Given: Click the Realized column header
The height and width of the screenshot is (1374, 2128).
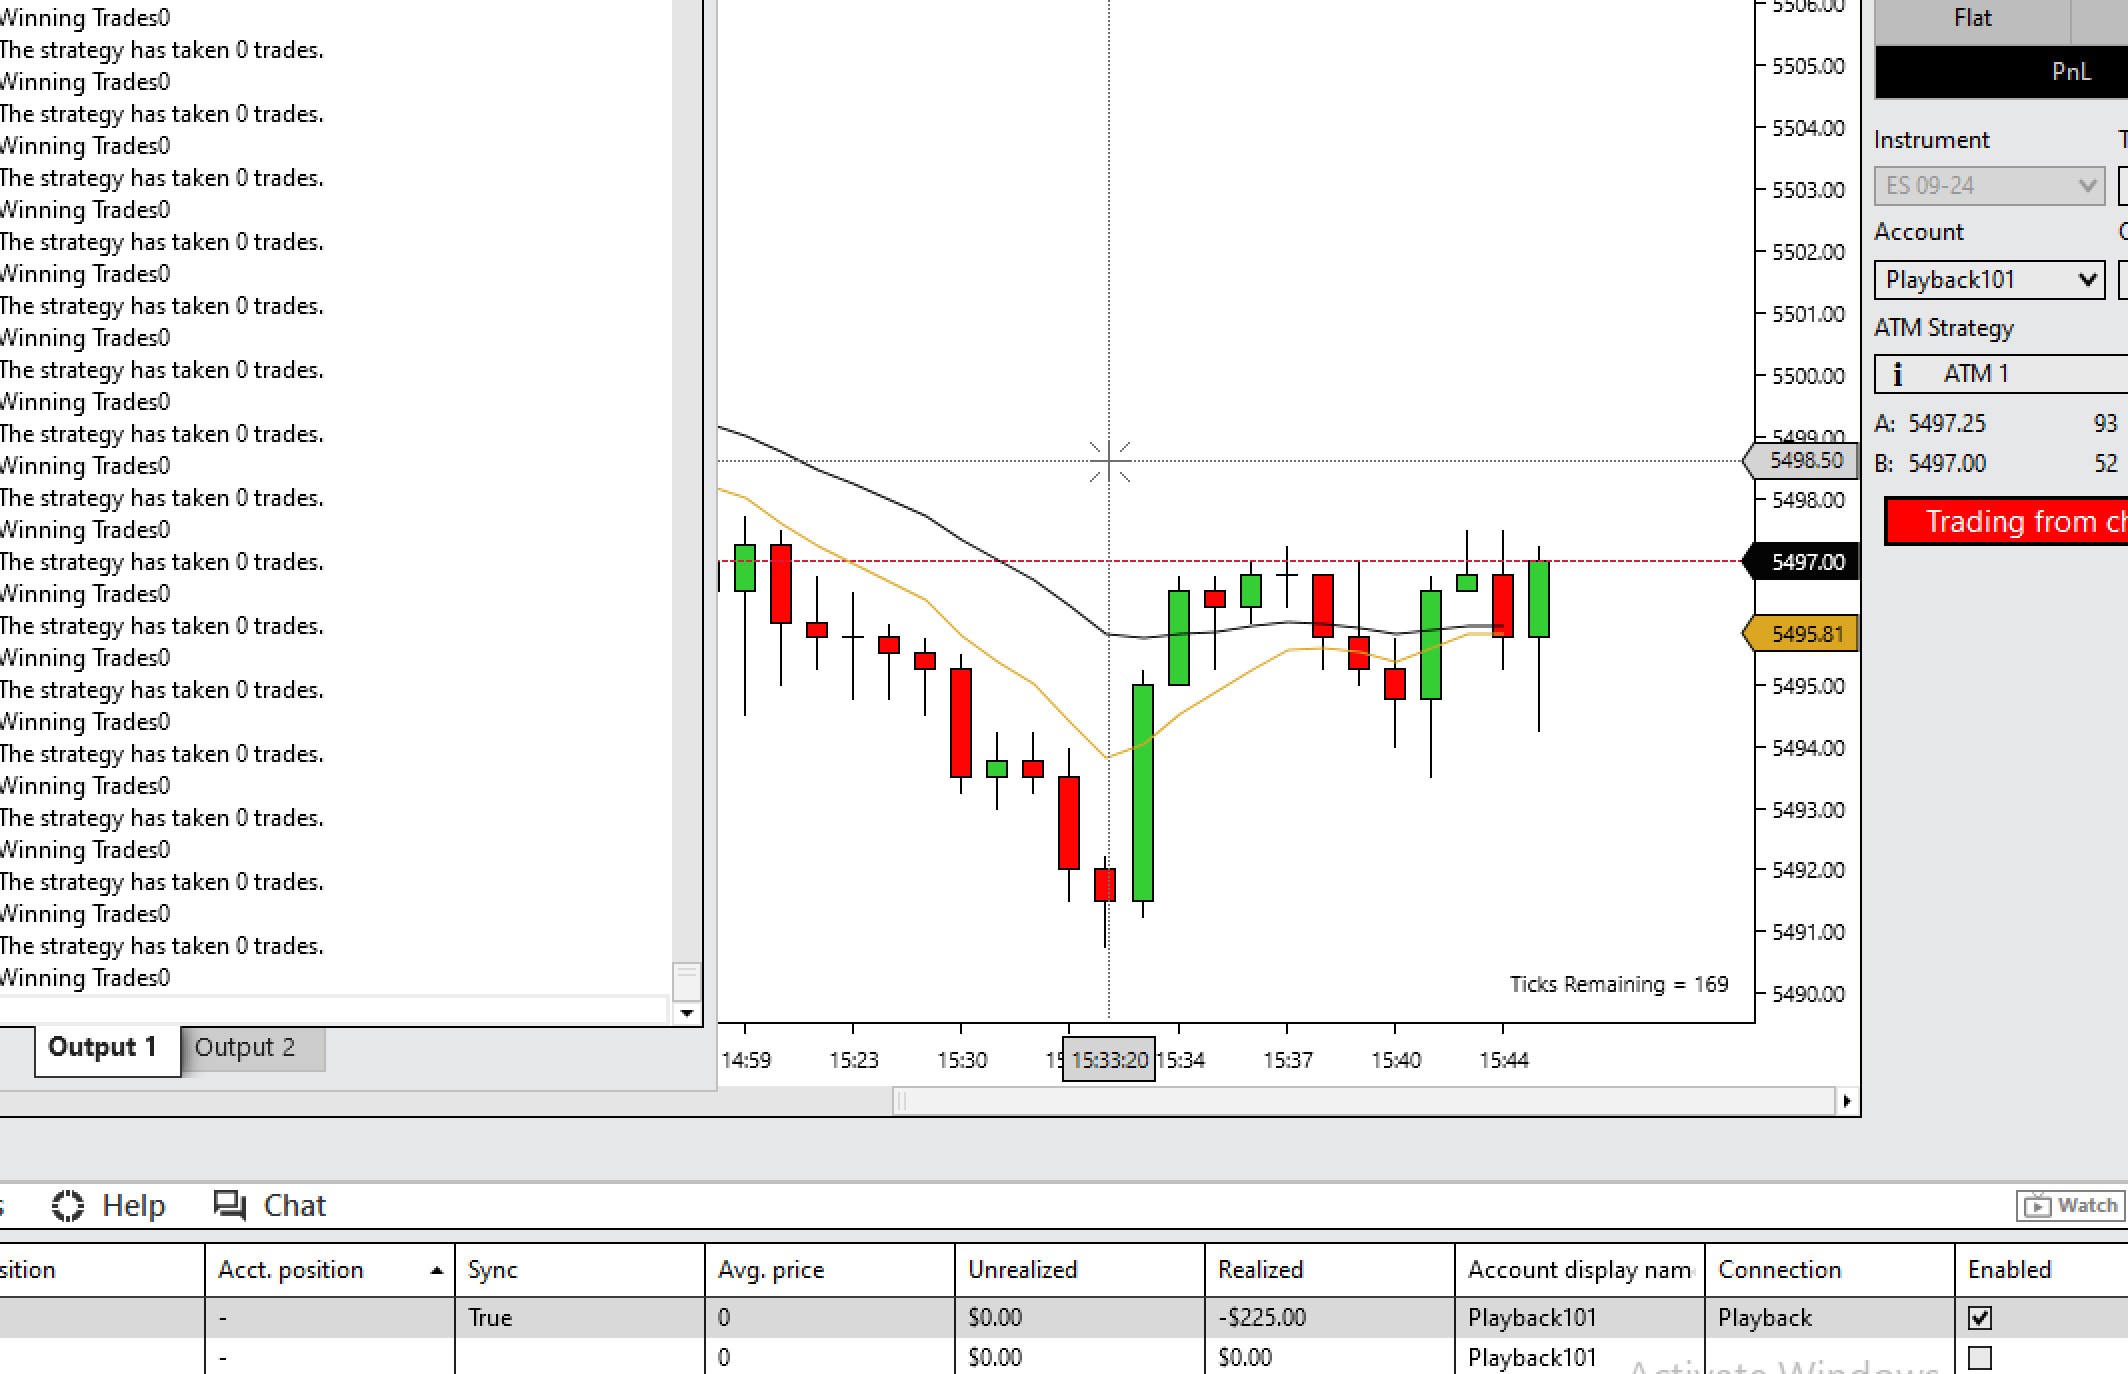Looking at the screenshot, I should (x=1260, y=1270).
